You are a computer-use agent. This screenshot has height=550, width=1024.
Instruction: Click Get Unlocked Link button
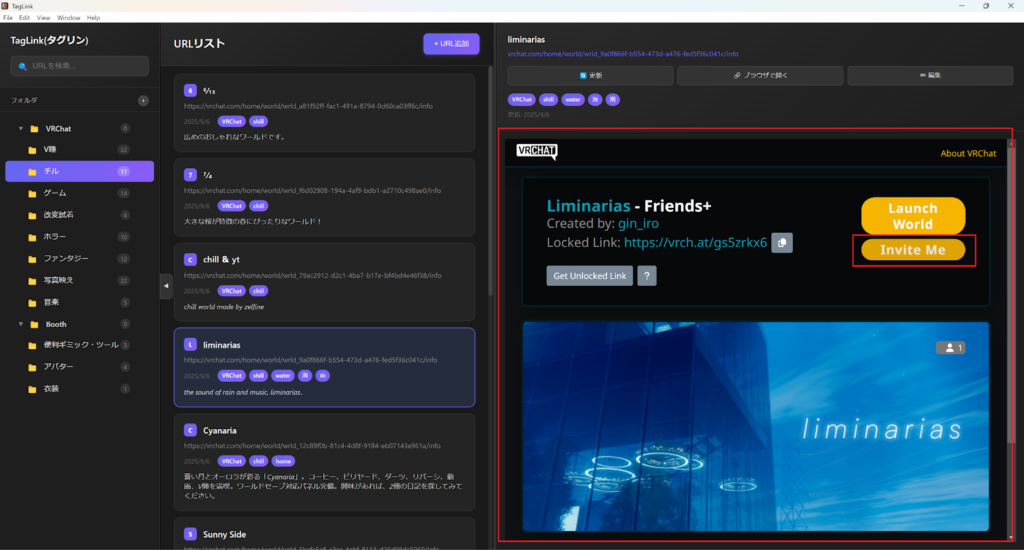point(590,276)
